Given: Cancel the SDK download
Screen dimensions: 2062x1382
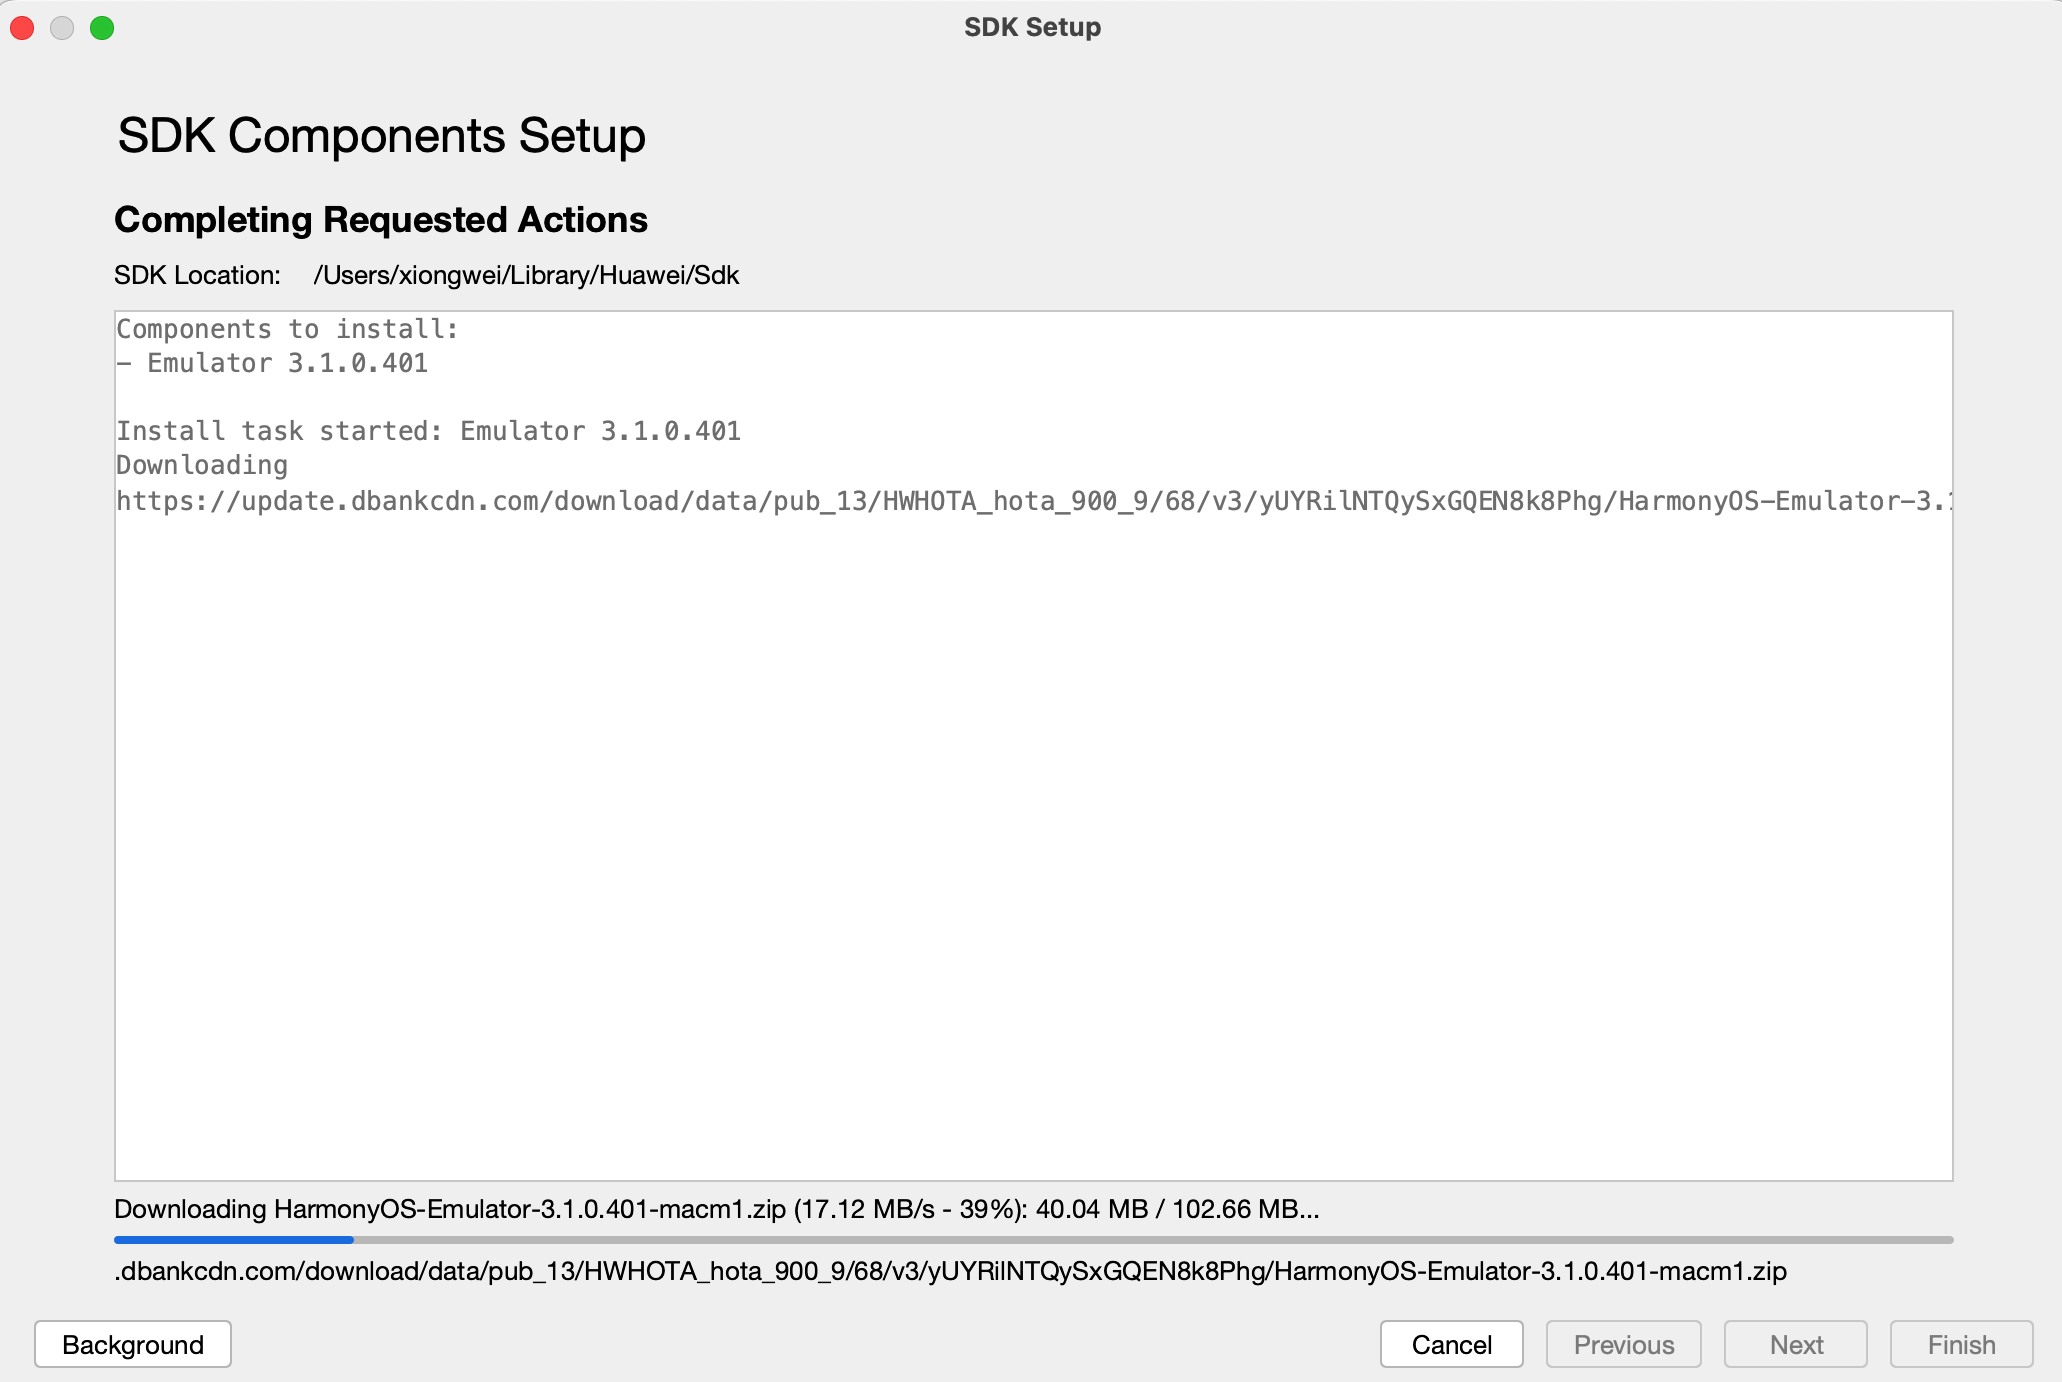Looking at the screenshot, I should [x=1451, y=1344].
